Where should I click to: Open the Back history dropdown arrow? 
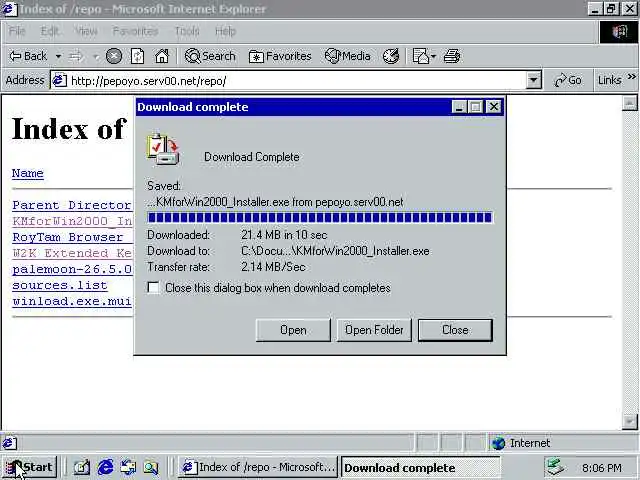click(x=58, y=56)
